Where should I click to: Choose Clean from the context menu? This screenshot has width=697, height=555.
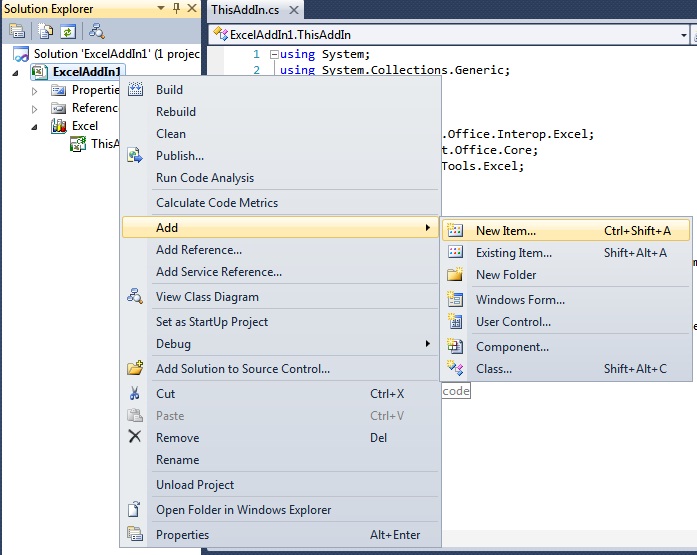(280, 134)
